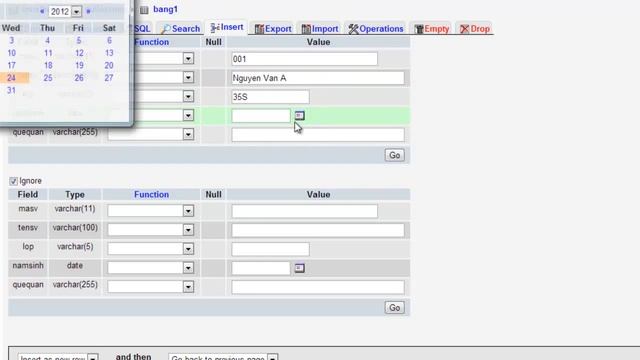Viewport: 640px width, 360px height.
Task: Click first quequan value field
Action: pyautogui.click(x=318, y=135)
